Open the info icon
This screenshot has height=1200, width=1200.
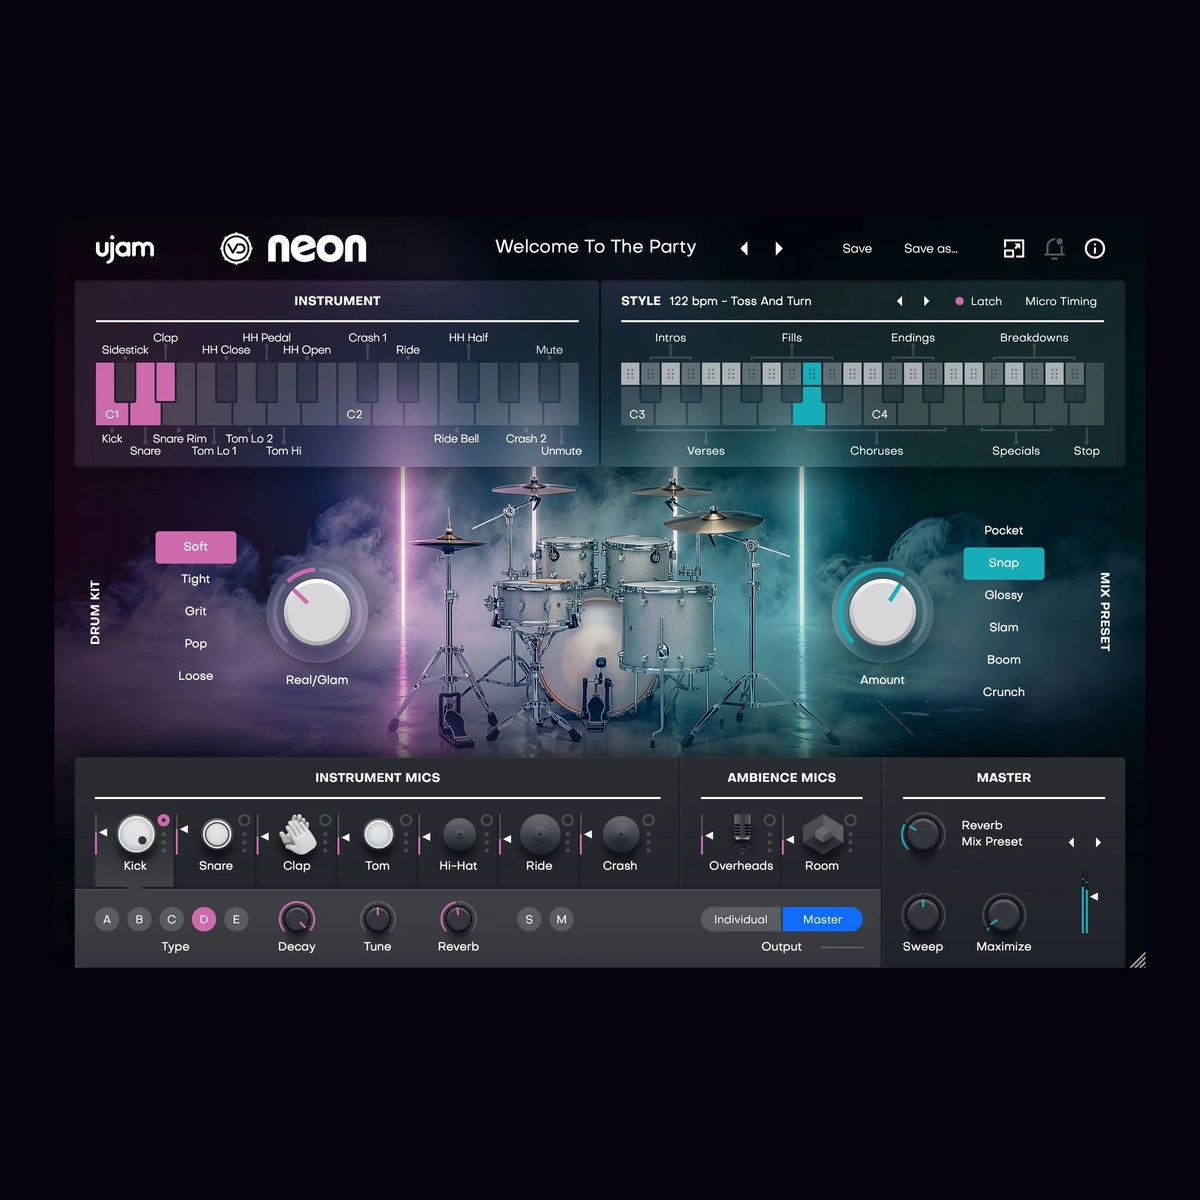(x=1095, y=249)
